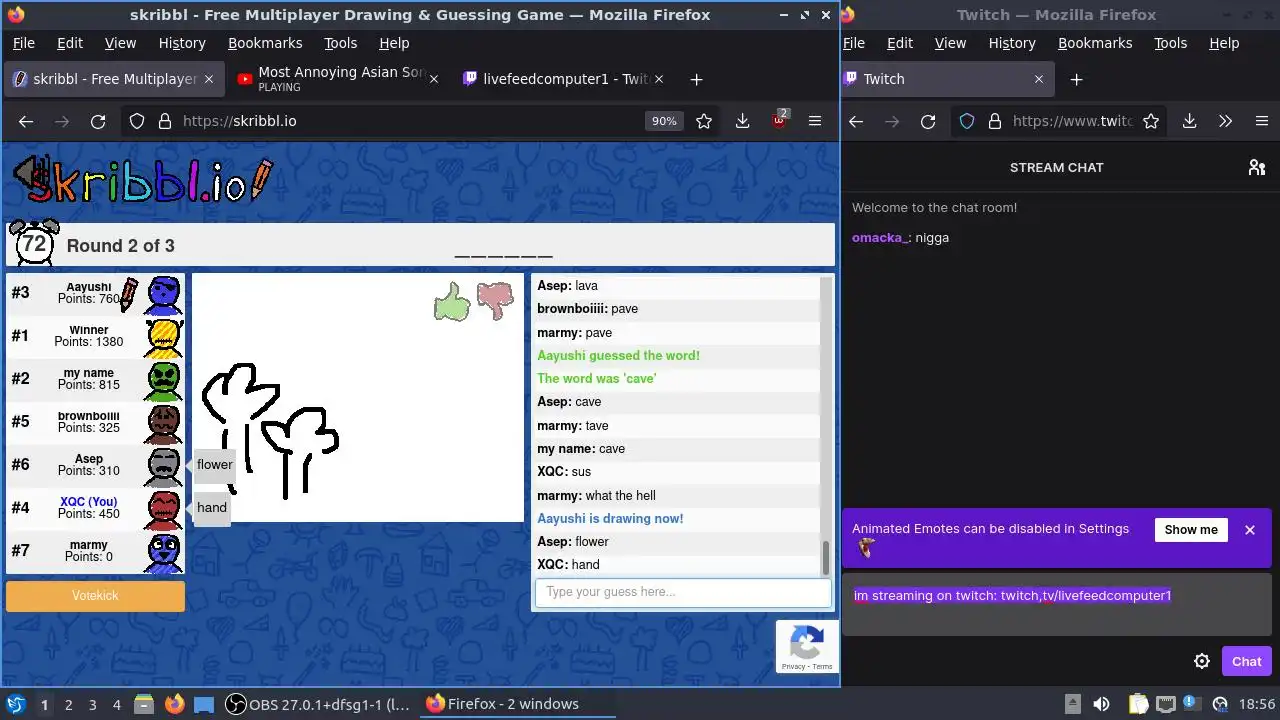Click skribbl.io address bar URL
This screenshot has width=1280, height=720.
239,121
